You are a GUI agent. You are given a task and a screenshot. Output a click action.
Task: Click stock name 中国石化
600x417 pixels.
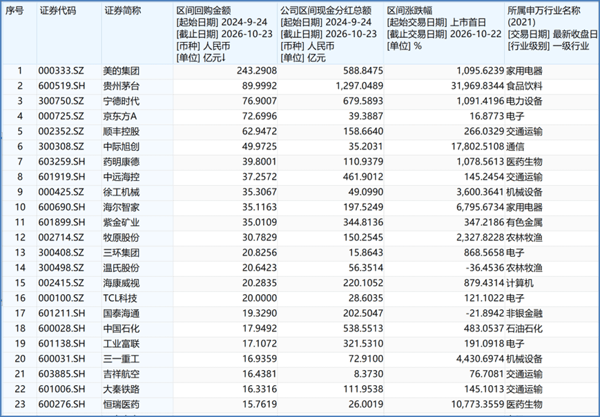pyautogui.click(x=121, y=328)
